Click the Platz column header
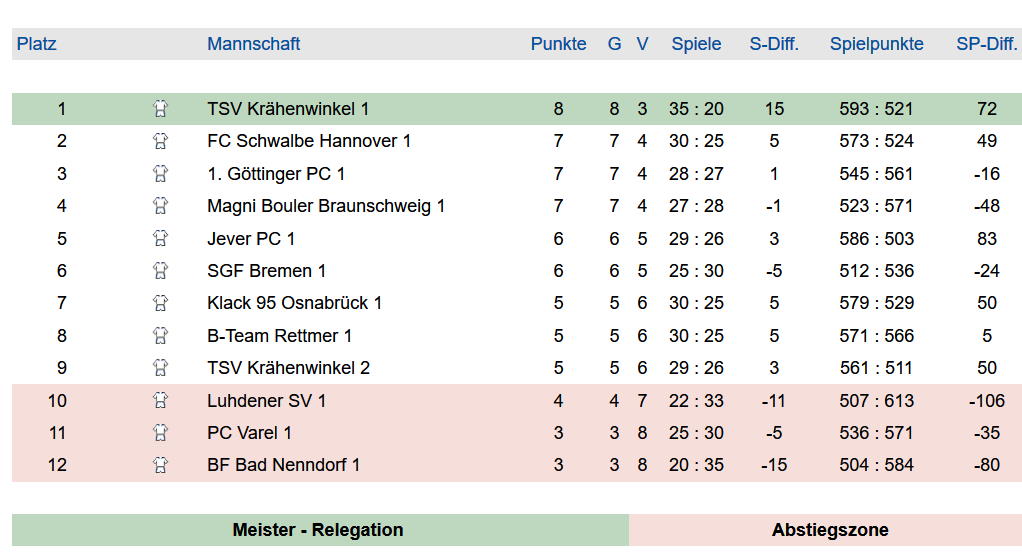This screenshot has height=560, width=1022. tap(36, 44)
